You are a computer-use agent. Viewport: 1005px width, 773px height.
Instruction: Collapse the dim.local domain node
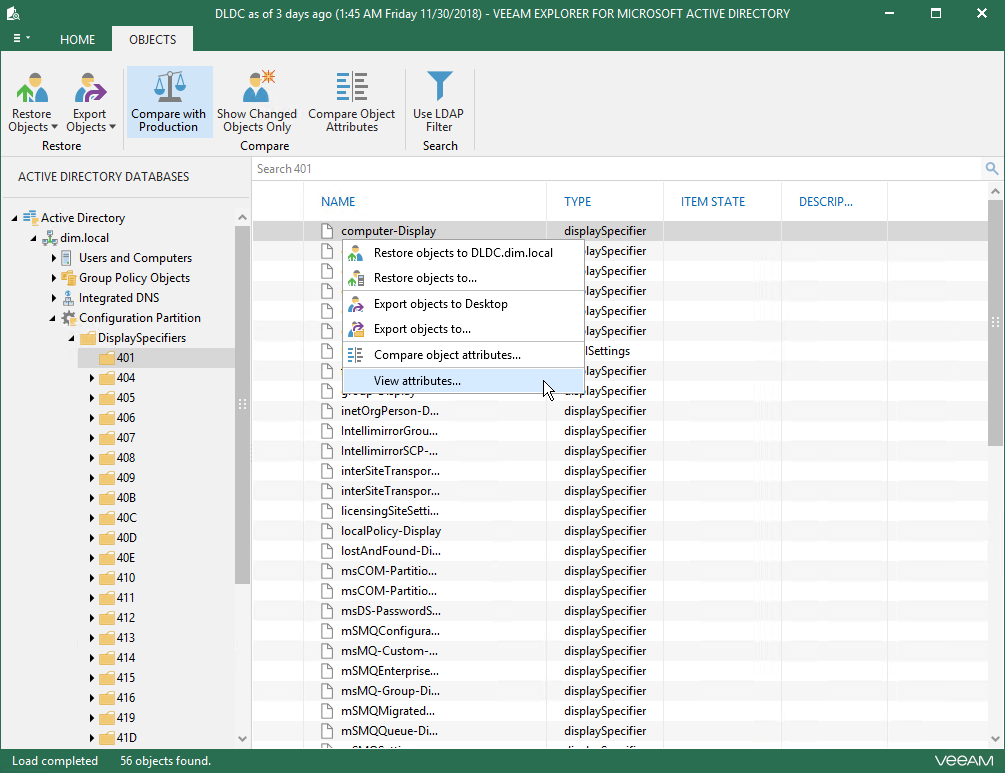tap(33, 238)
